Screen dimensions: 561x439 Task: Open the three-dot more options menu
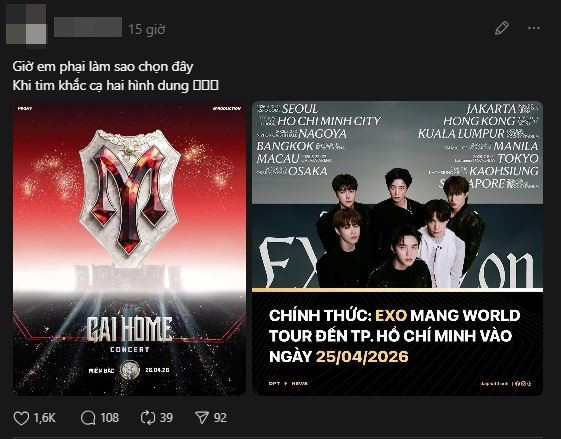[534, 28]
